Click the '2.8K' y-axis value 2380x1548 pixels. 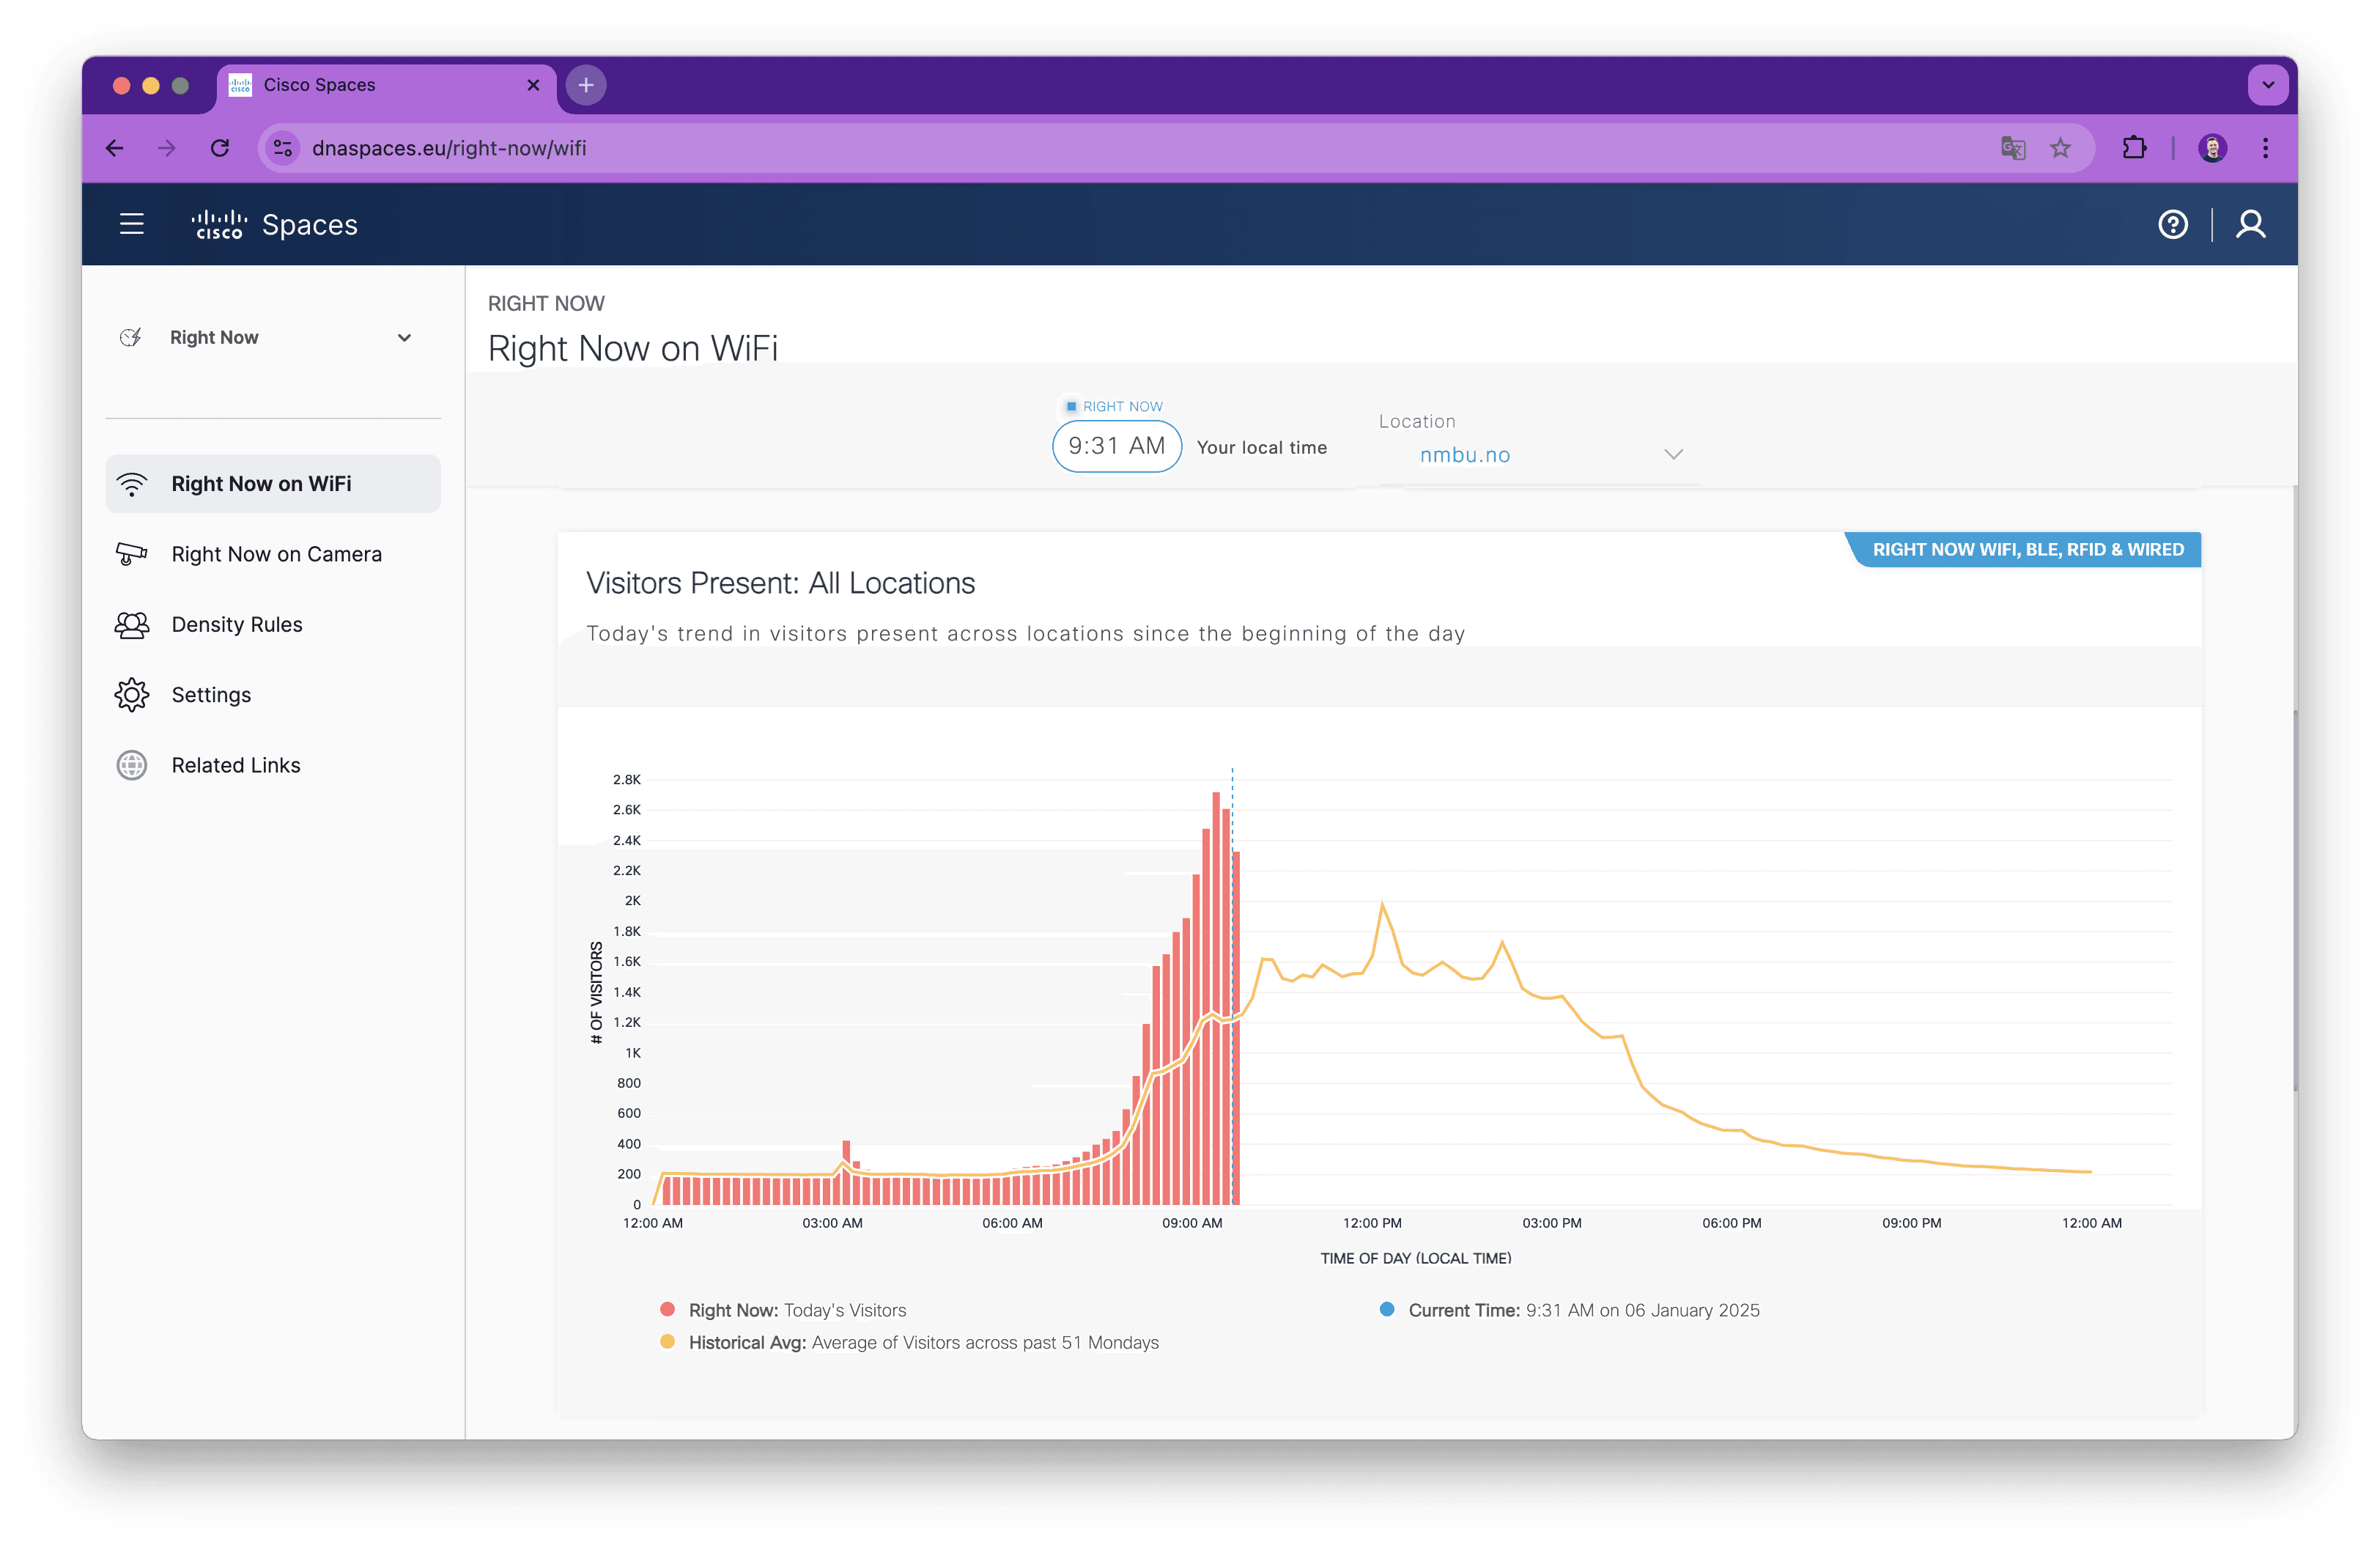click(x=627, y=779)
